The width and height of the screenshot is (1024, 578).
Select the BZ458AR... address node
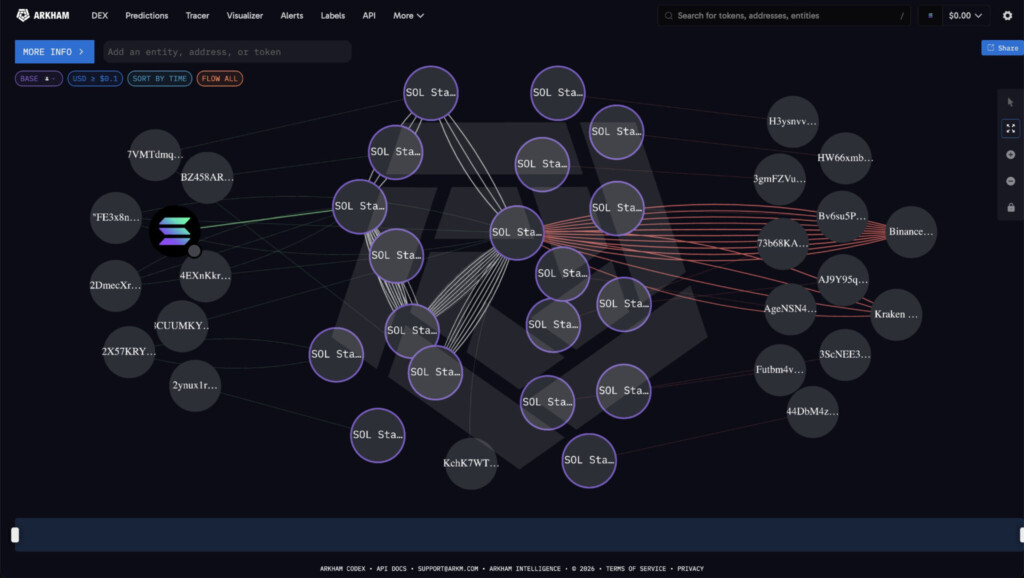tap(207, 178)
